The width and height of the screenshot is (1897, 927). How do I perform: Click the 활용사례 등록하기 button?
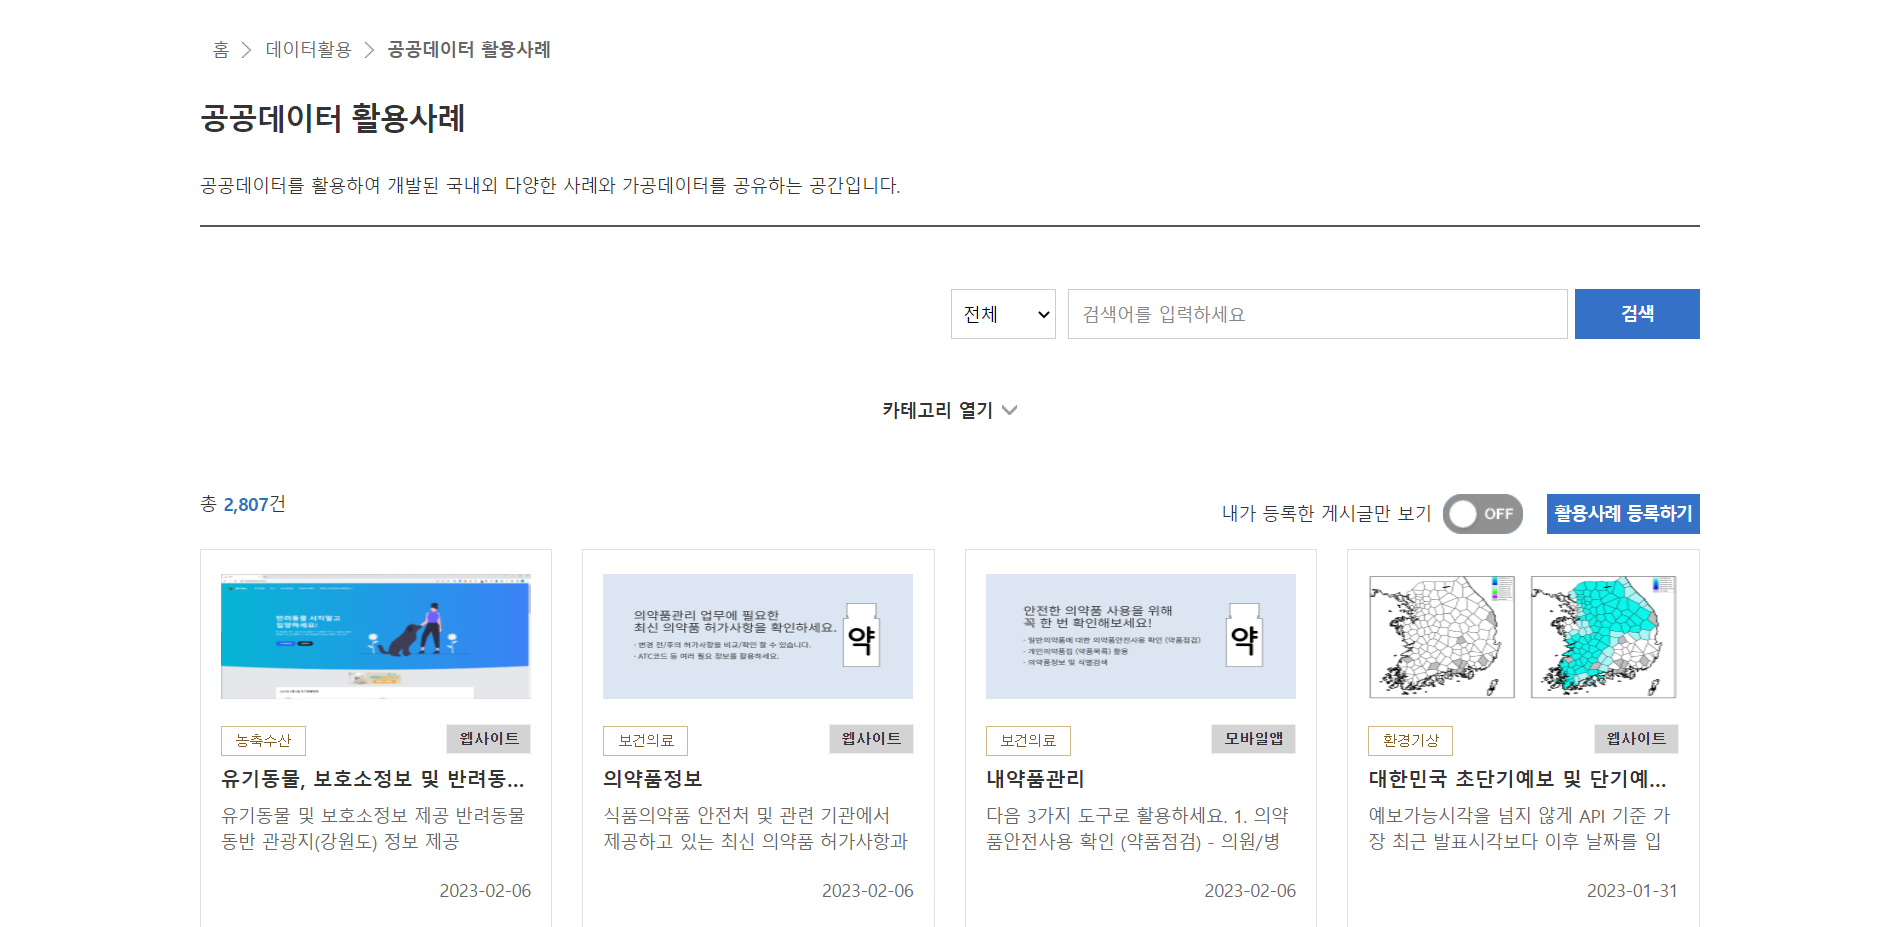(1622, 514)
